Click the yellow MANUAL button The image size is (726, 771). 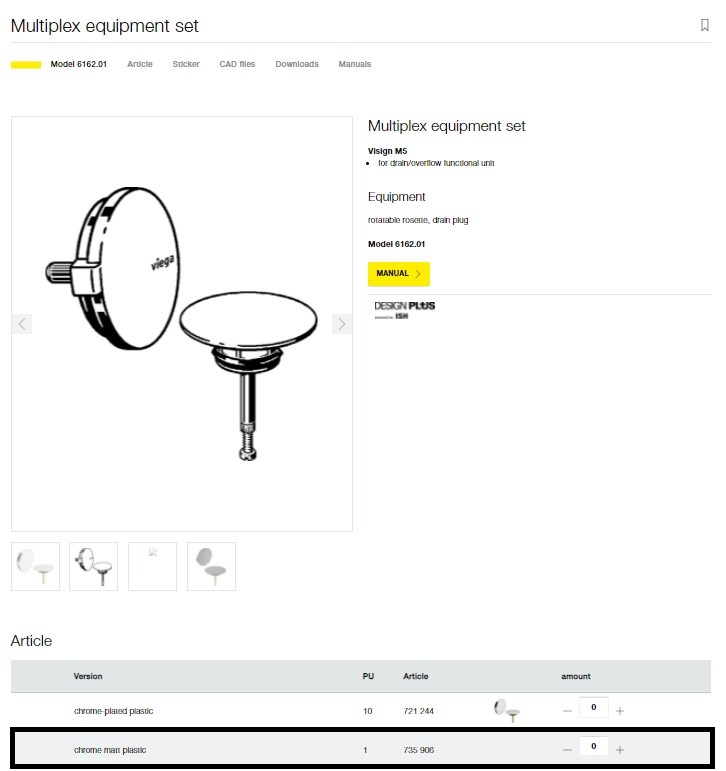(x=398, y=274)
